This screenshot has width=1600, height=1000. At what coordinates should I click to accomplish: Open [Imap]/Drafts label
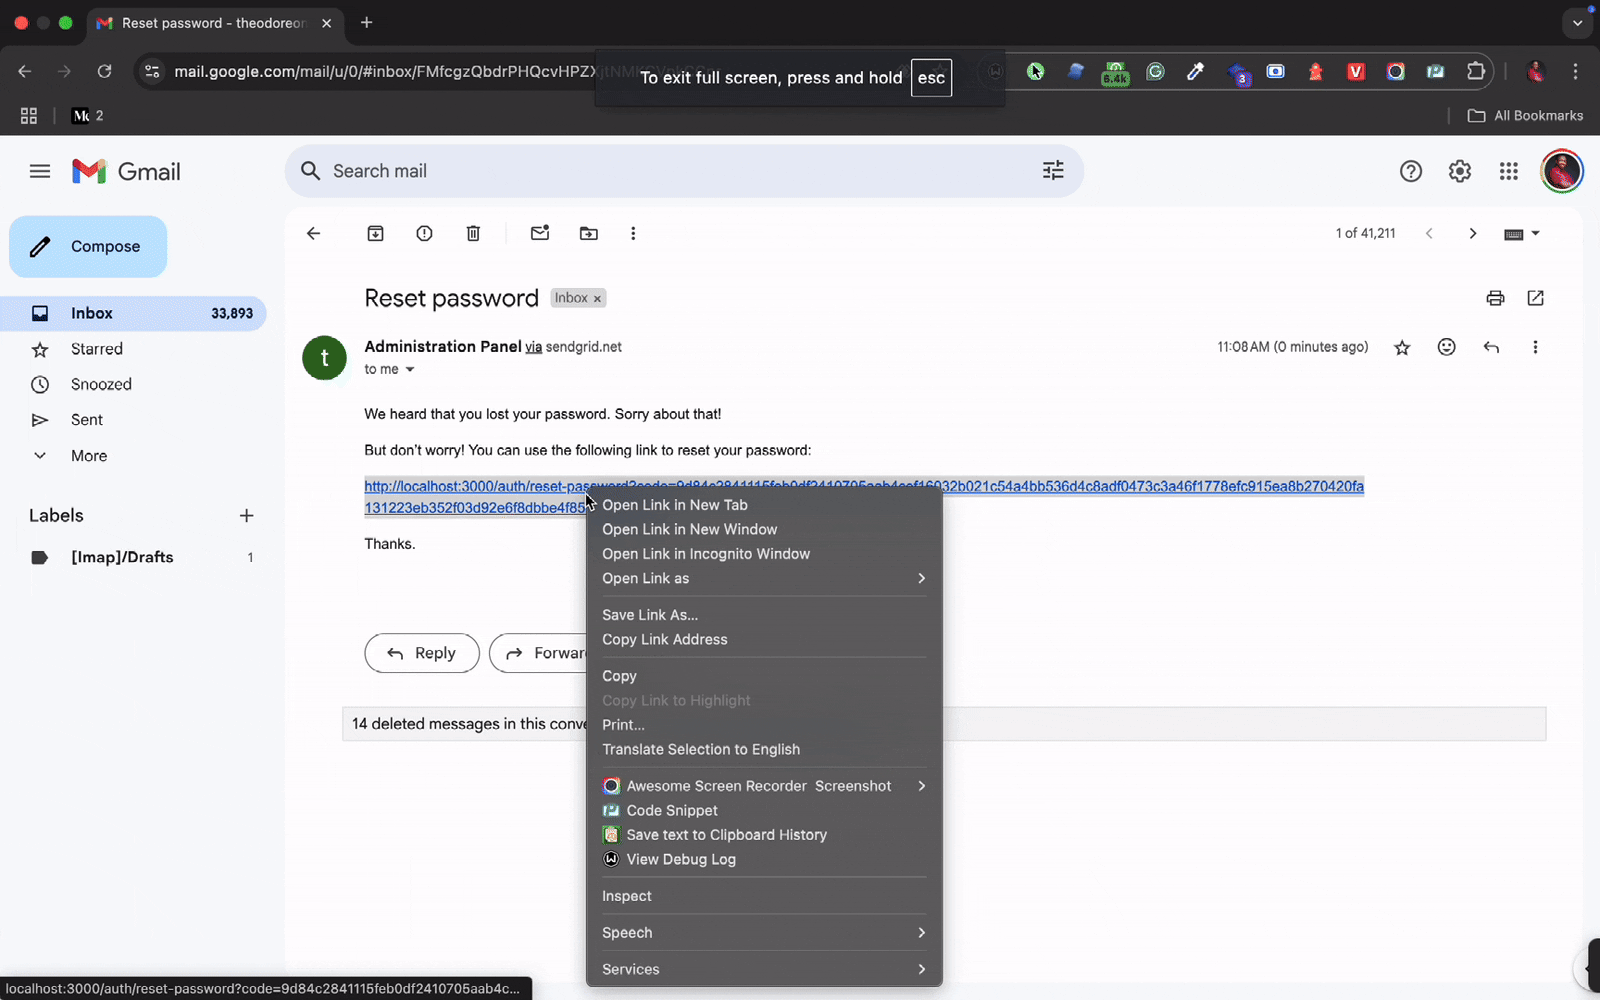122,557
